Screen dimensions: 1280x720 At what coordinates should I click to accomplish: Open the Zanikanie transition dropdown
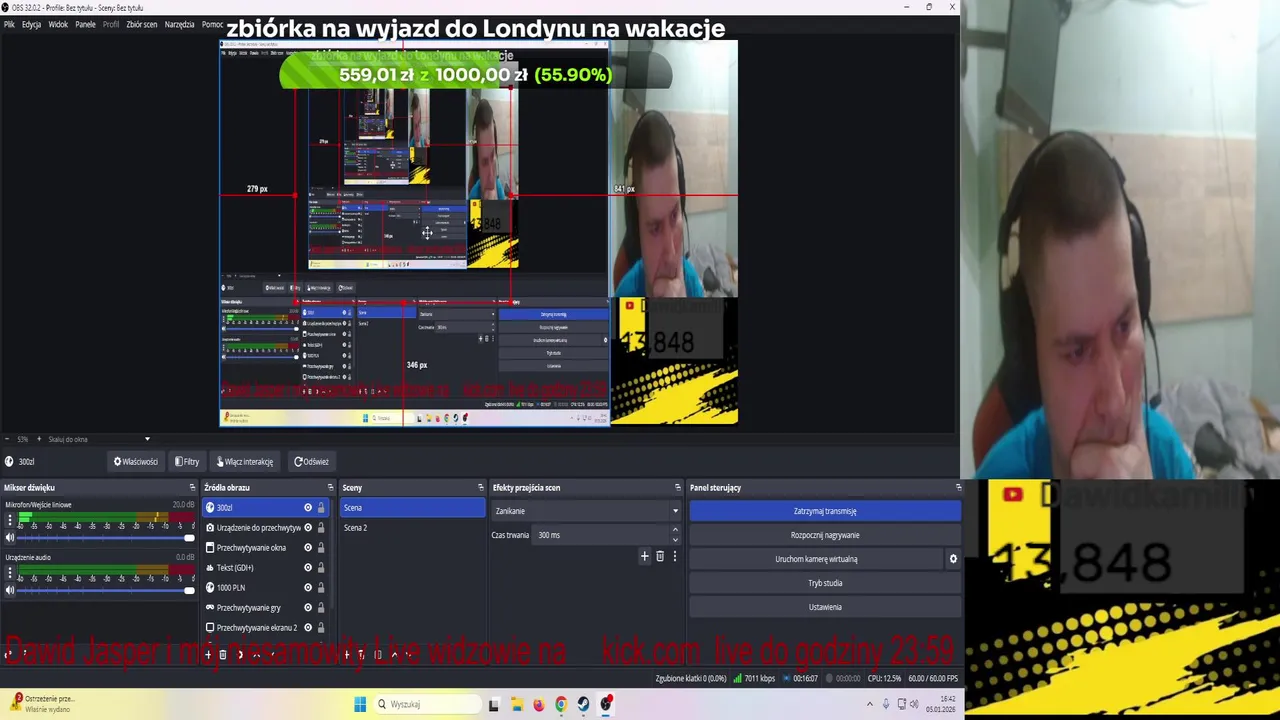(586, 511)
